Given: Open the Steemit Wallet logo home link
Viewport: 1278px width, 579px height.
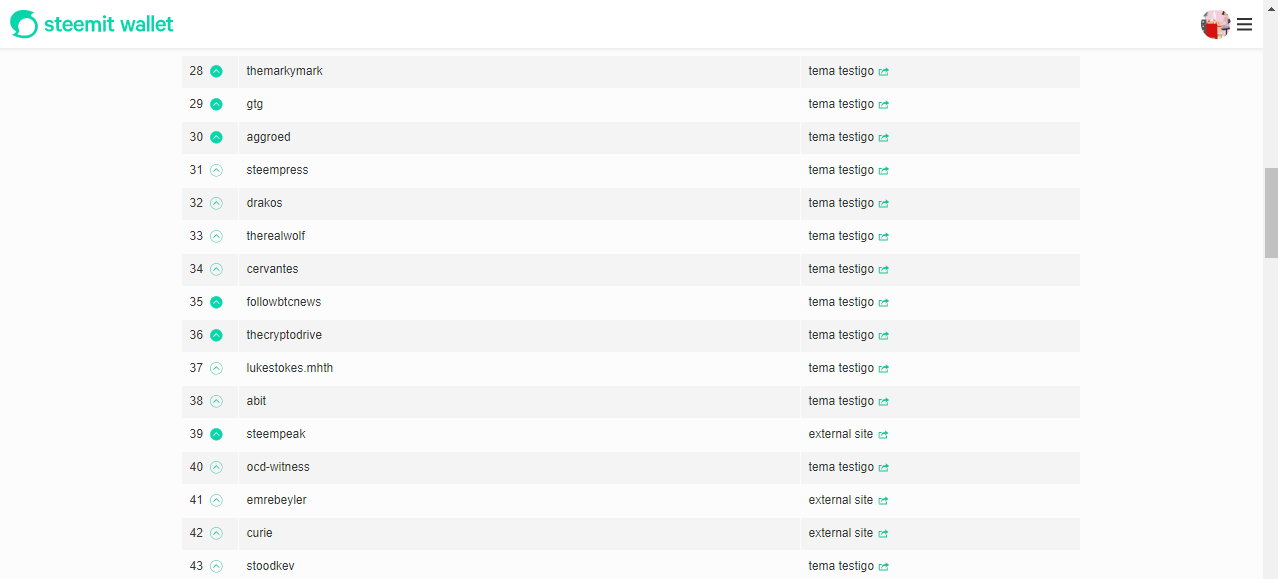Looking at the screenshot, I should click(x=92, y=24).
